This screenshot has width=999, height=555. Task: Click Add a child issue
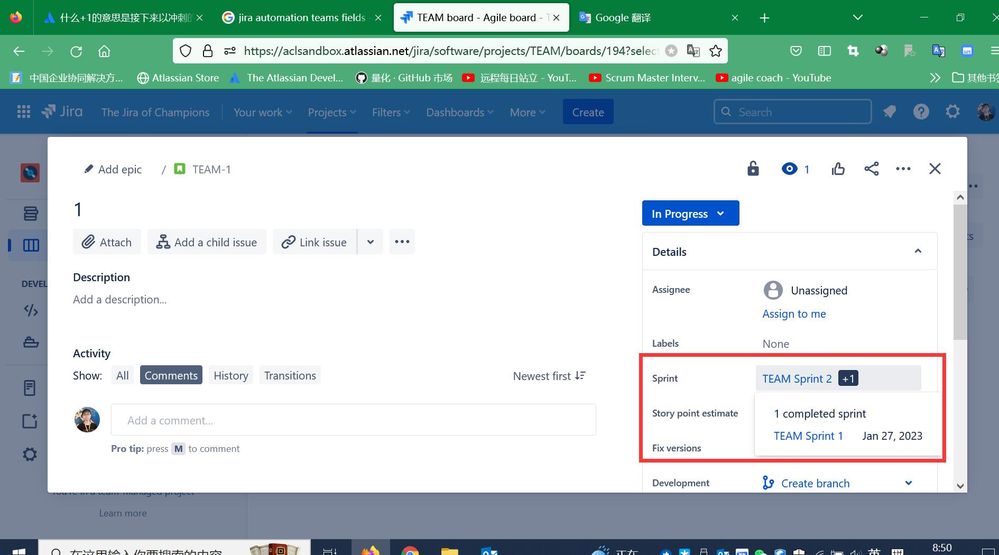[206, 242]
